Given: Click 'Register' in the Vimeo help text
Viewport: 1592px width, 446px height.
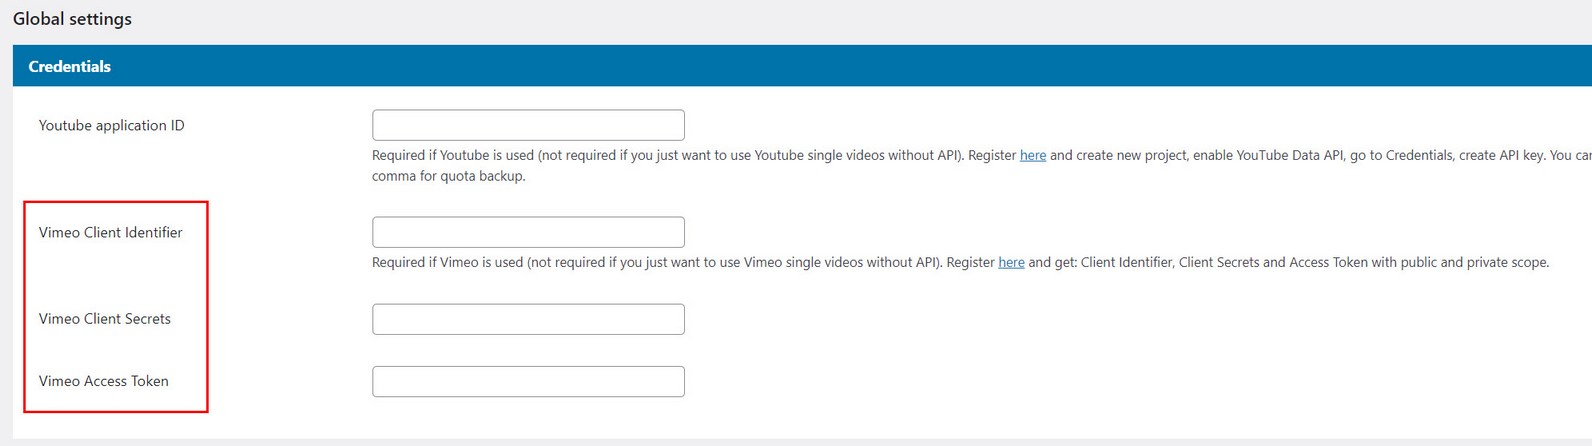Looking at the screenshot, I should [x=970, y=263].
